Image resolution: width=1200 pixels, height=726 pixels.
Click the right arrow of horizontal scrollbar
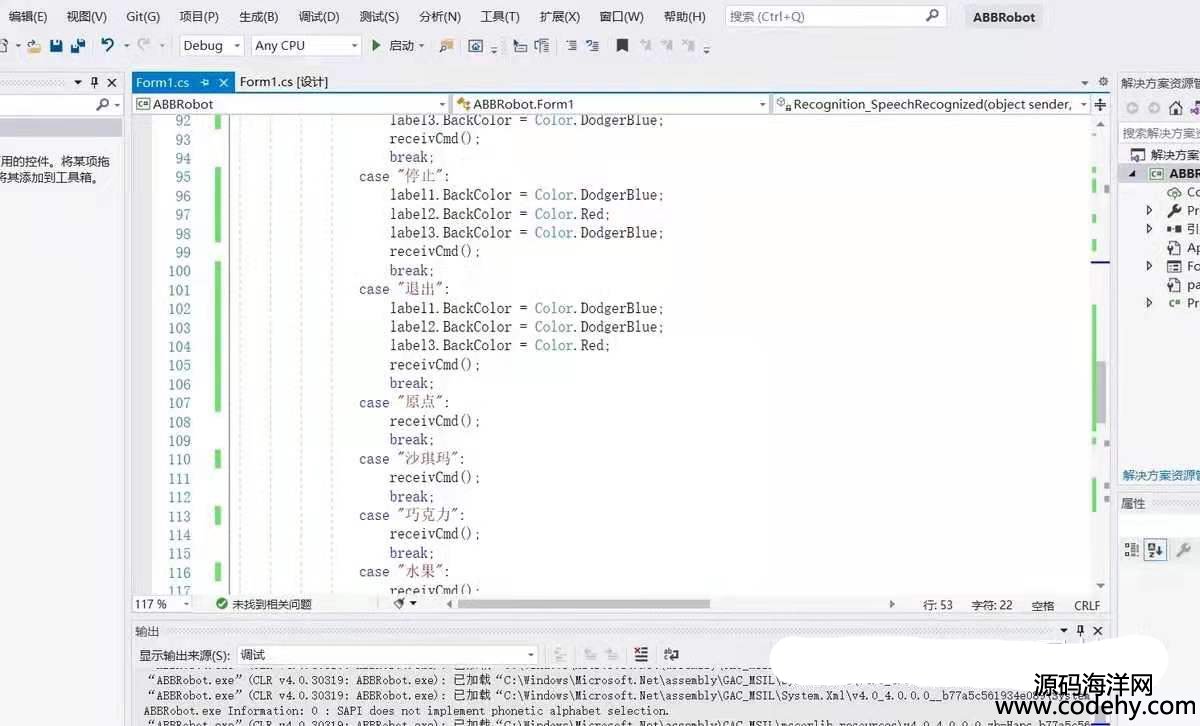point(892,604)
